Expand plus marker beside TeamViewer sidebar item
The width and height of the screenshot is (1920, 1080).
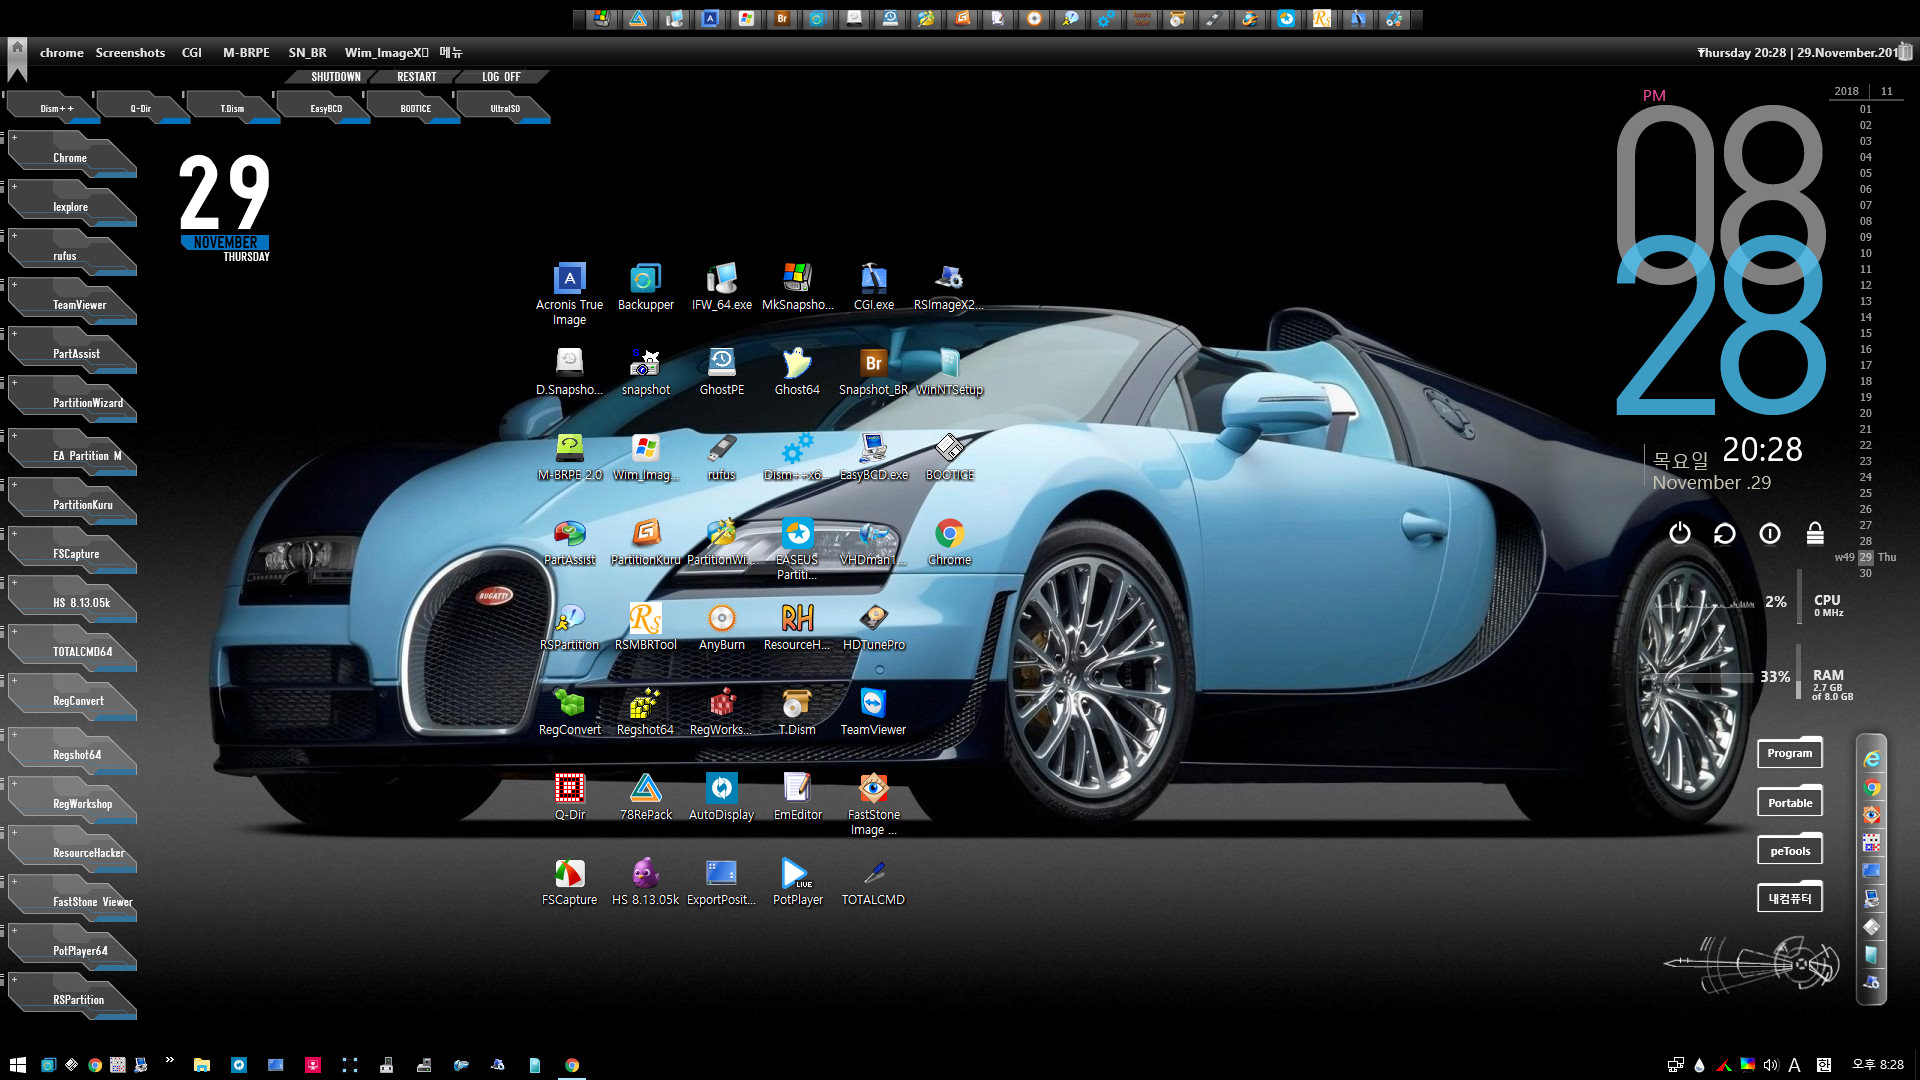tap(14, 284)
